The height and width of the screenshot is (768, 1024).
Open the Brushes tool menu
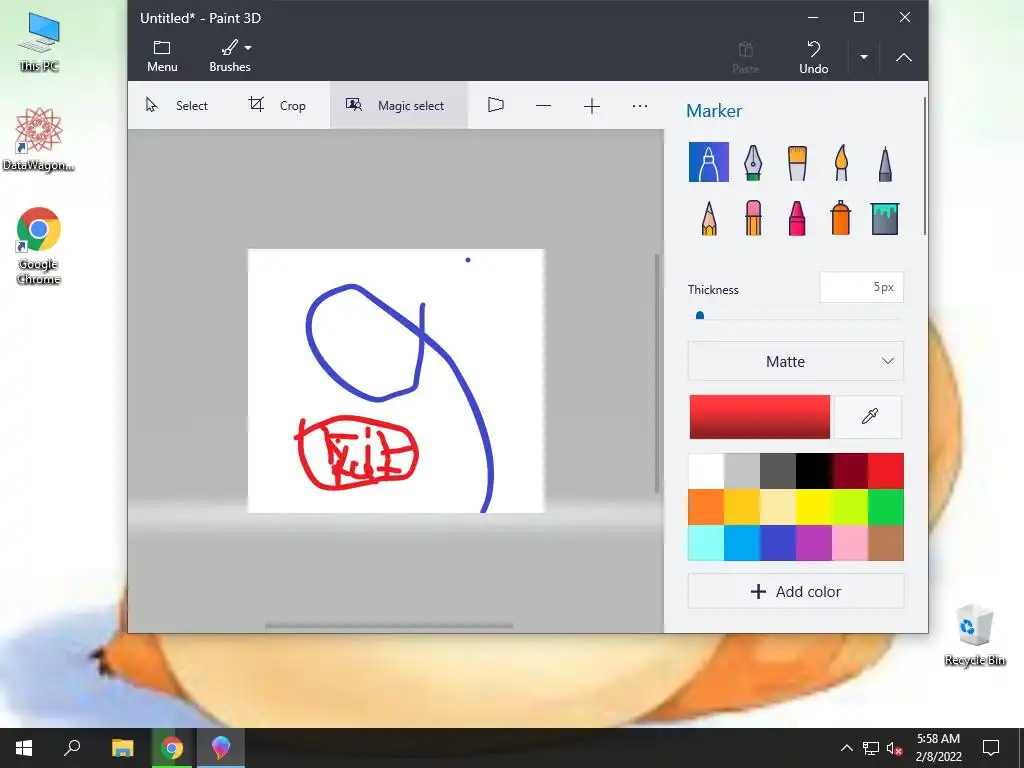point(230,56)
